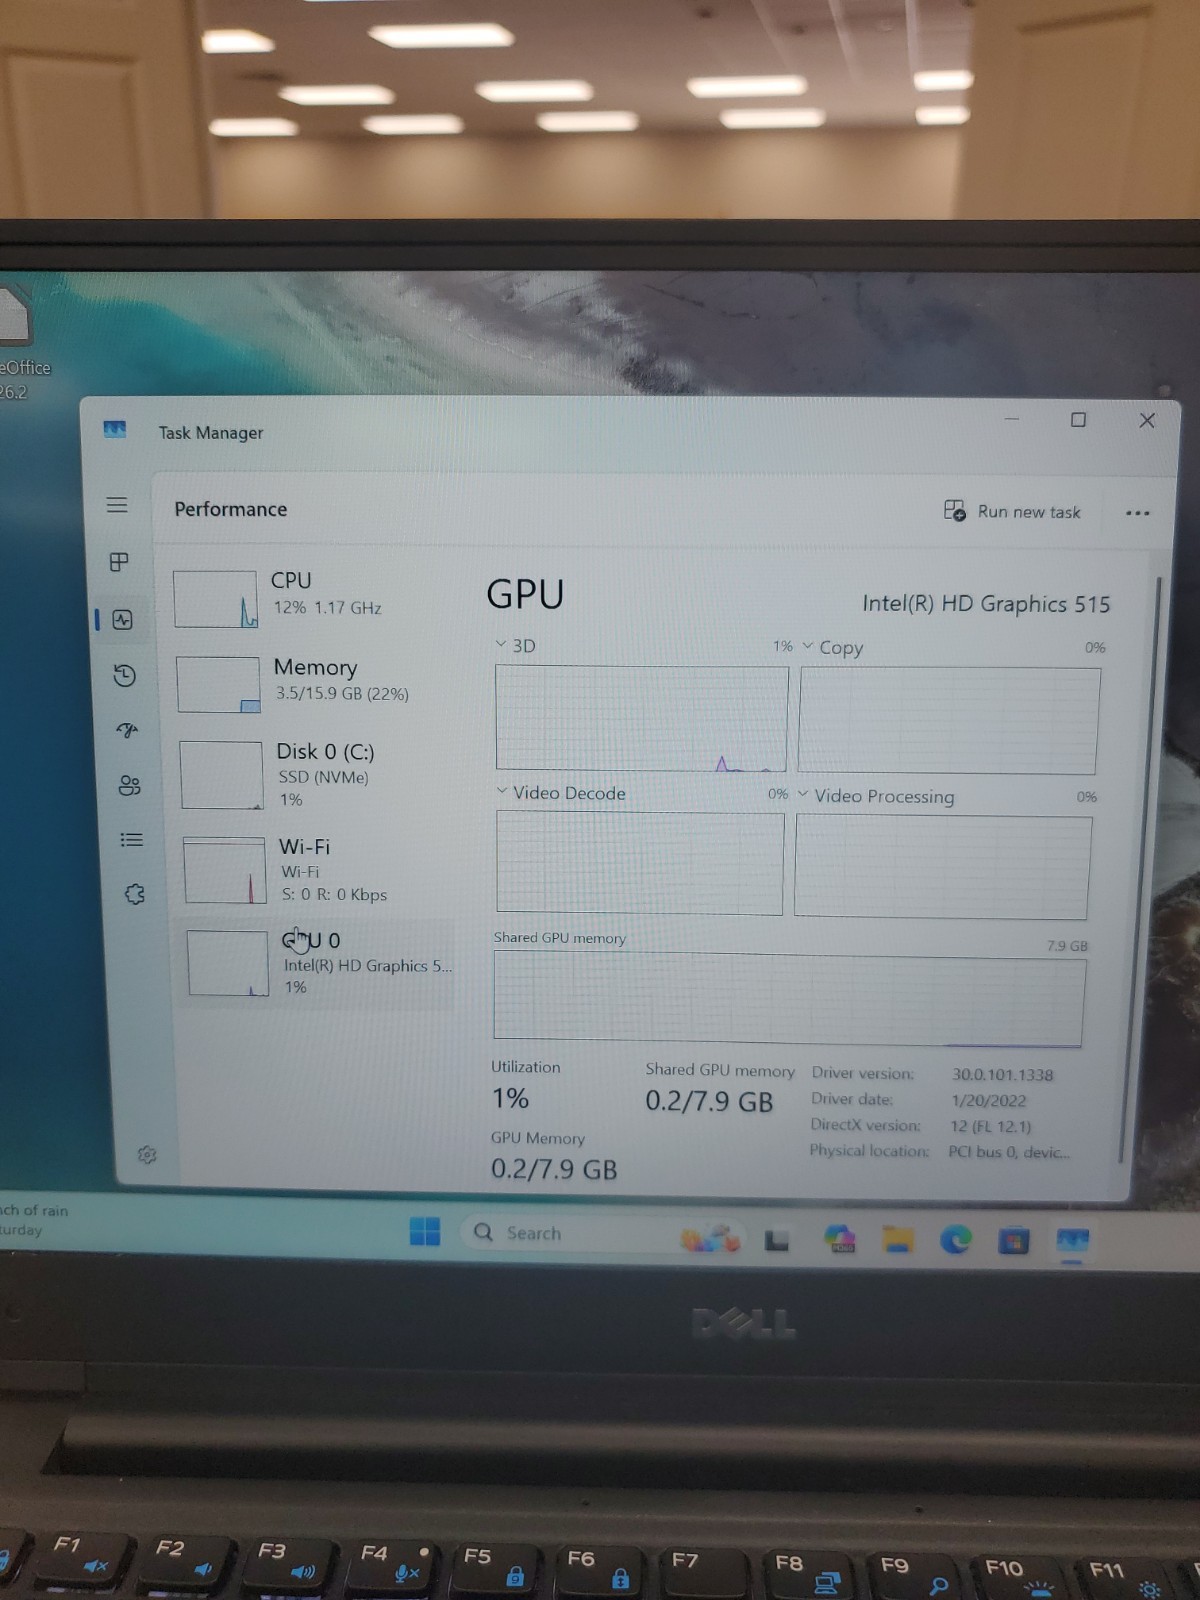Open the Copilot icon on taskbar
1200x1600 pixels.
pos(840,1240)
